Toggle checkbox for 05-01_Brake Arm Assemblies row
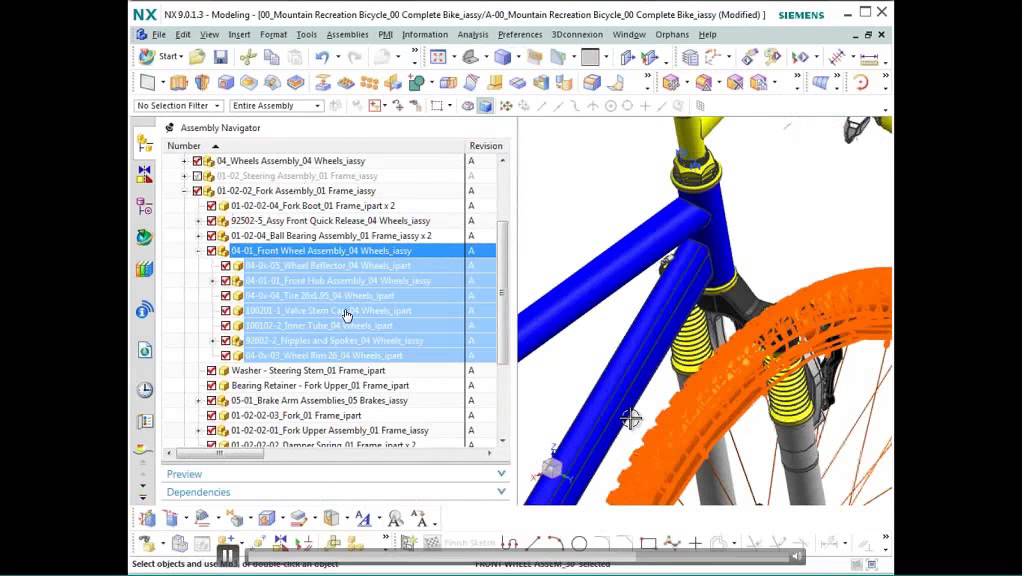The width and height of the screenshot is (1024, 576). [x=212, y=400]
